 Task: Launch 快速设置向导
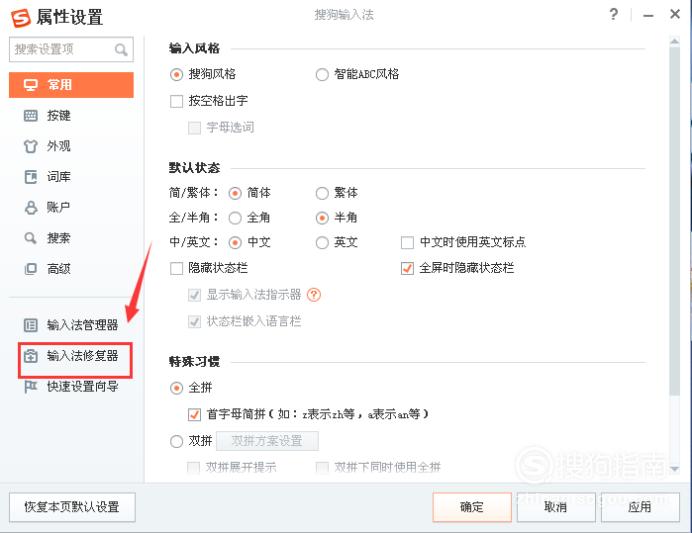pos(71,387)
